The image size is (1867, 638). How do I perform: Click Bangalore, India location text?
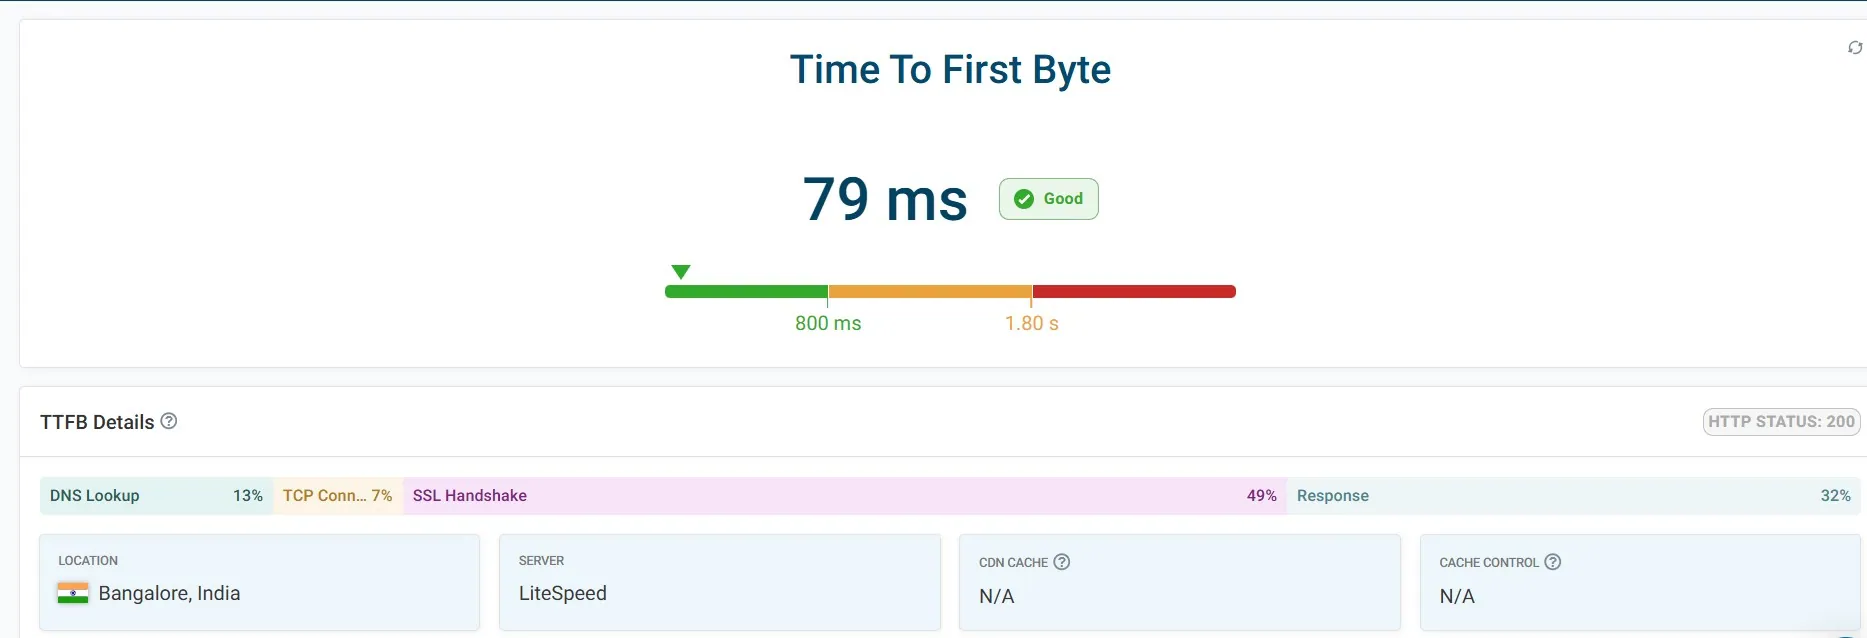point(169,593)
